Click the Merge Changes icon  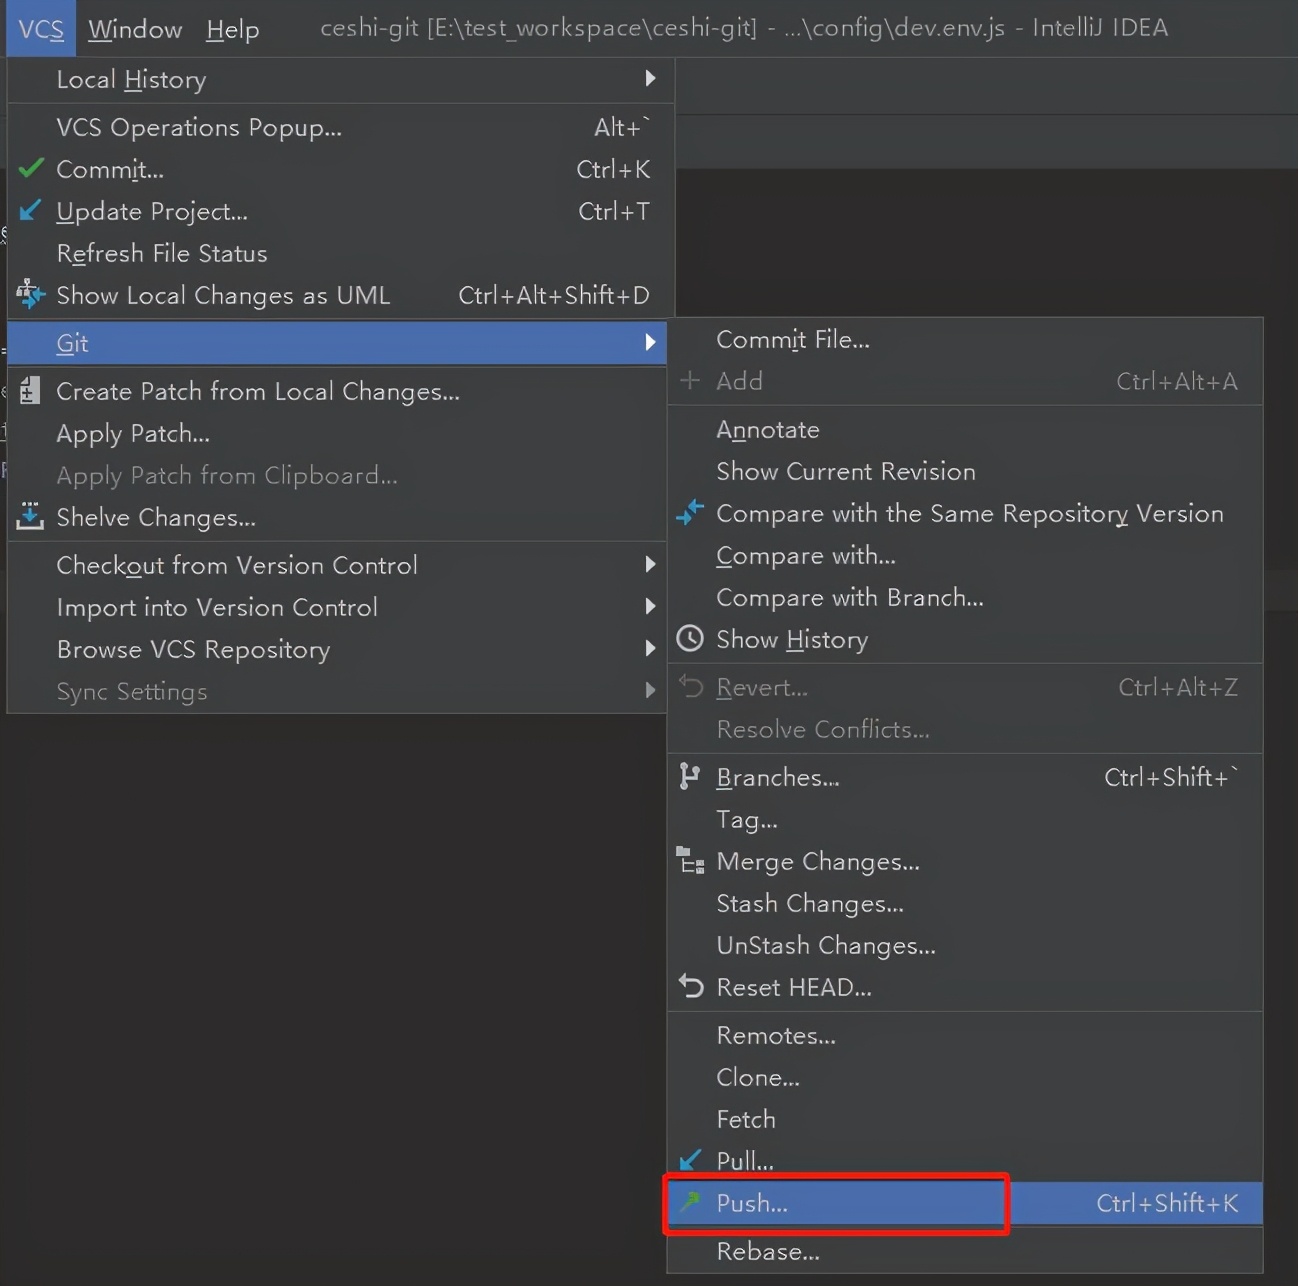click(690, 861)
